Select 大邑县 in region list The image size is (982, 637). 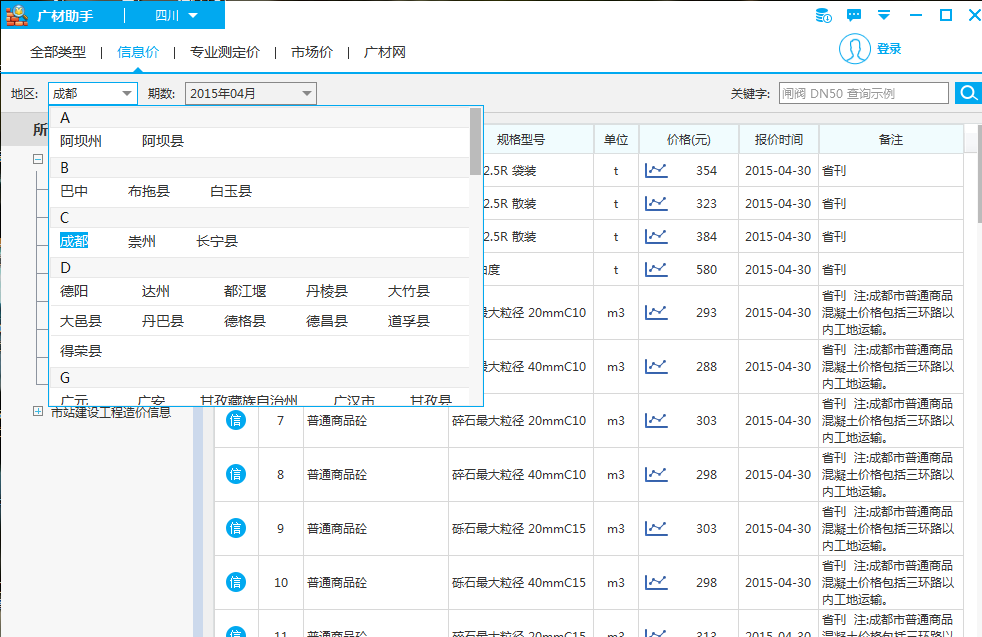pyautogui.click(x=81, y=321)
